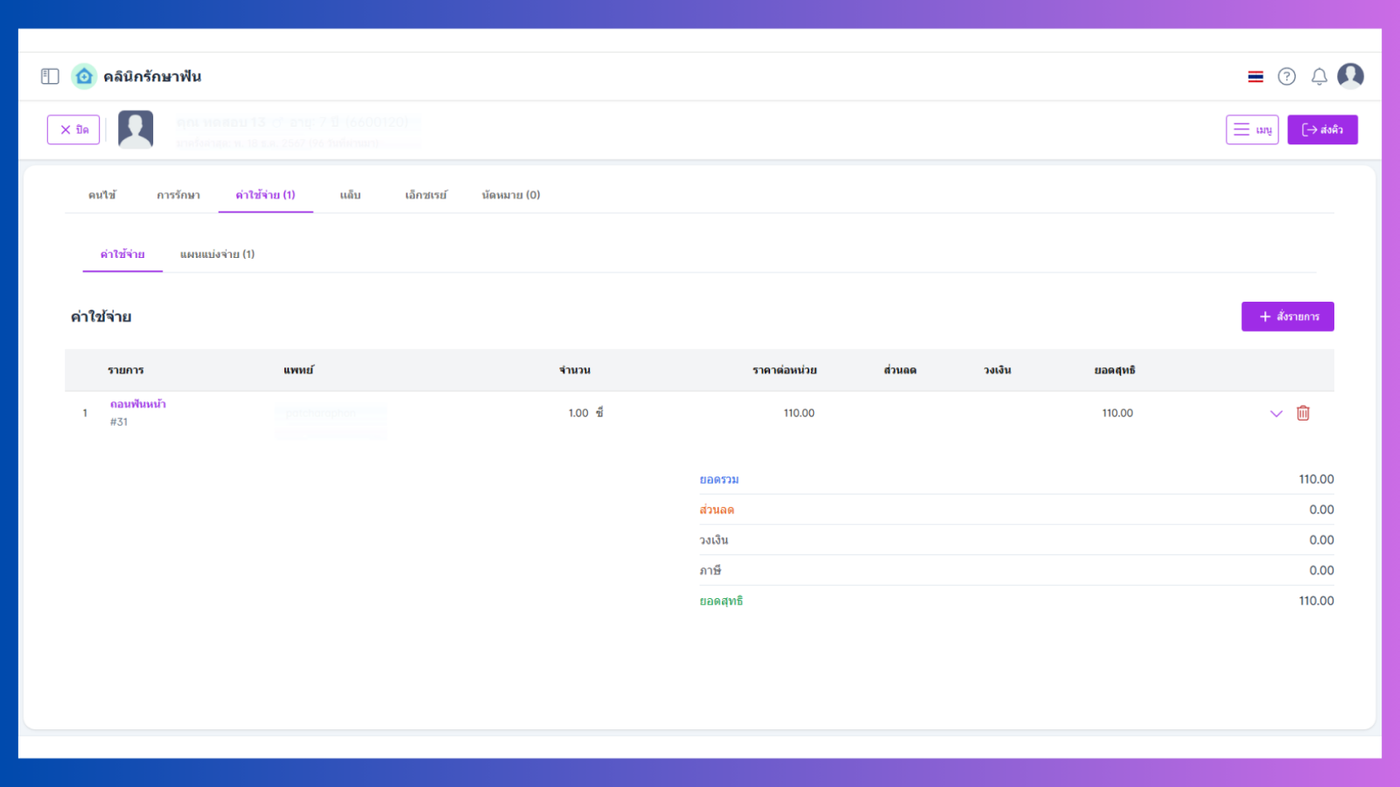
Task: Delete the ถอนฟันหน้า row with trash icon
Action: pyautogui.click(x=1303, y=413)
